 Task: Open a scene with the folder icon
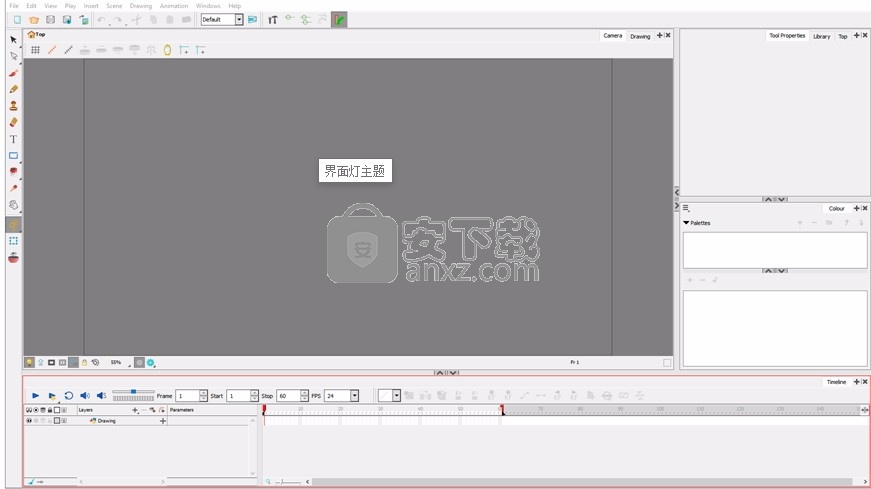(x=34, y=20)
